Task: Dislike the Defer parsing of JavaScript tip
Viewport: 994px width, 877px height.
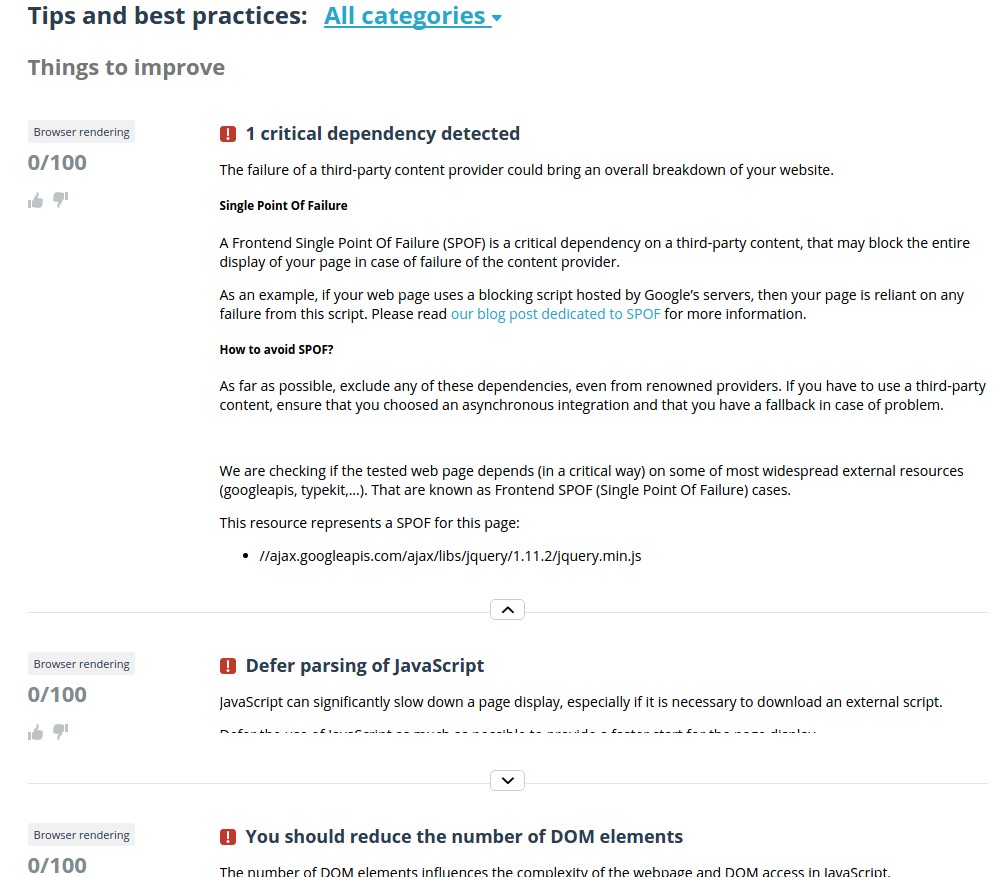Action: pyautogui.click(x=60, y=731)
